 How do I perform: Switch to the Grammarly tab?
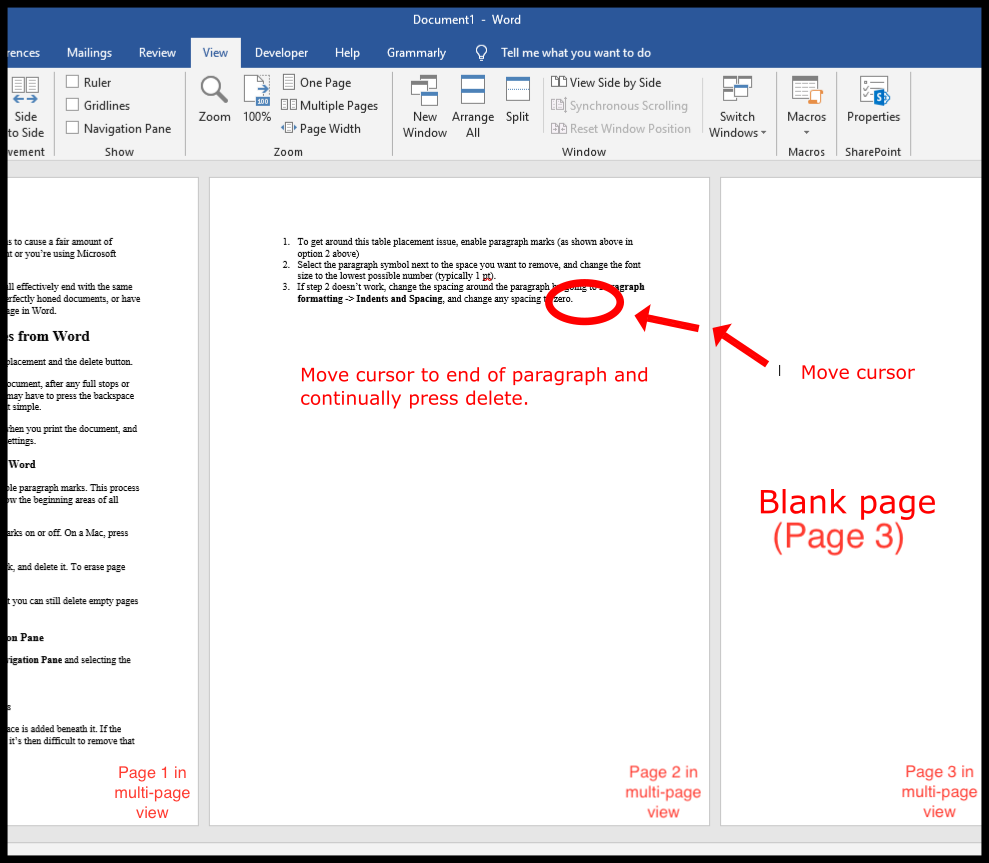(416, 53)
